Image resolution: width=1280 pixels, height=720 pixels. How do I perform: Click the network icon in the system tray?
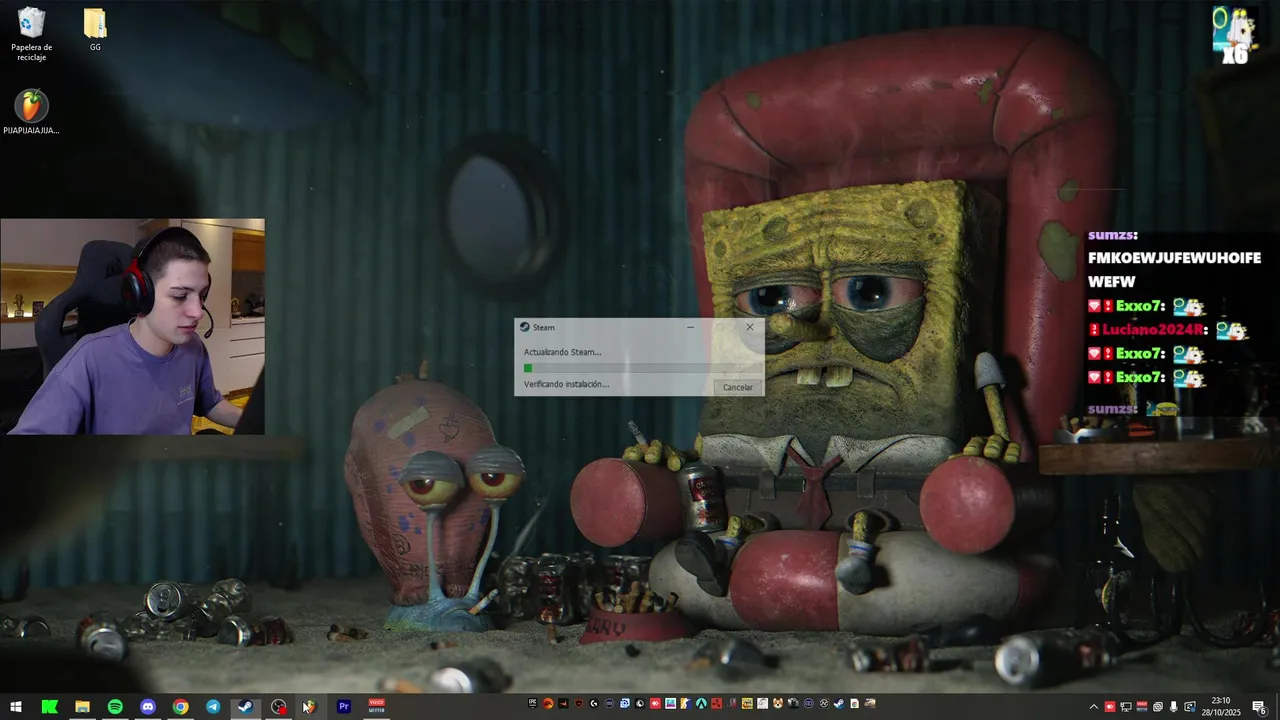coord(1126,707)
